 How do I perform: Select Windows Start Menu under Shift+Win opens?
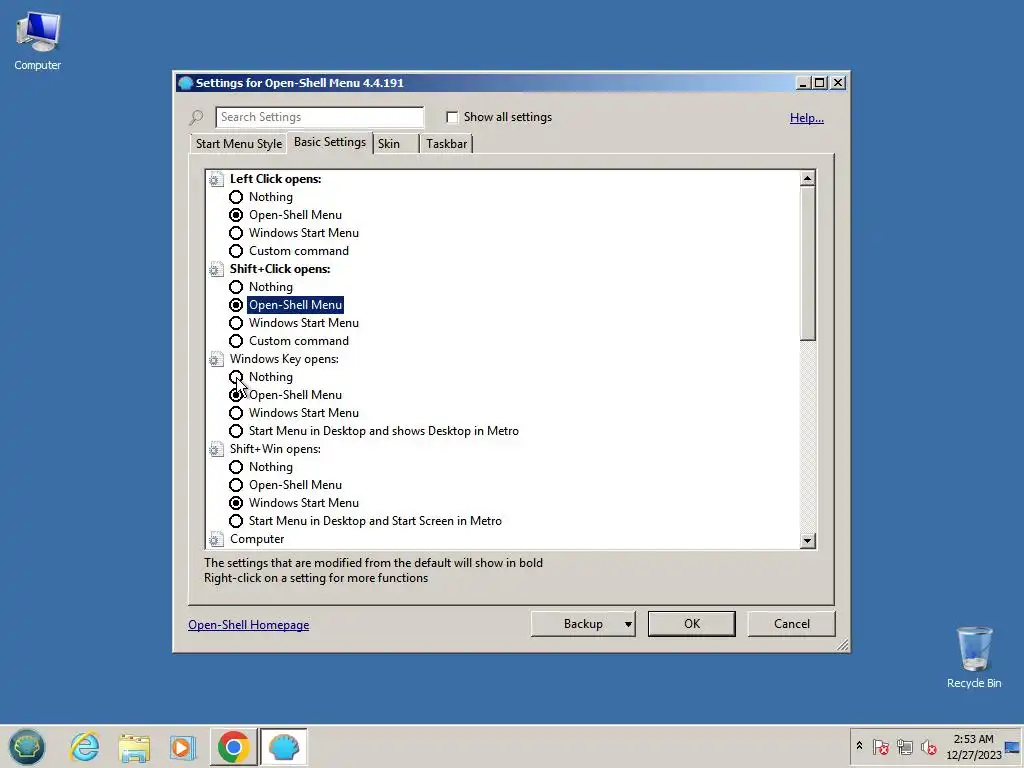coord(236,503)
